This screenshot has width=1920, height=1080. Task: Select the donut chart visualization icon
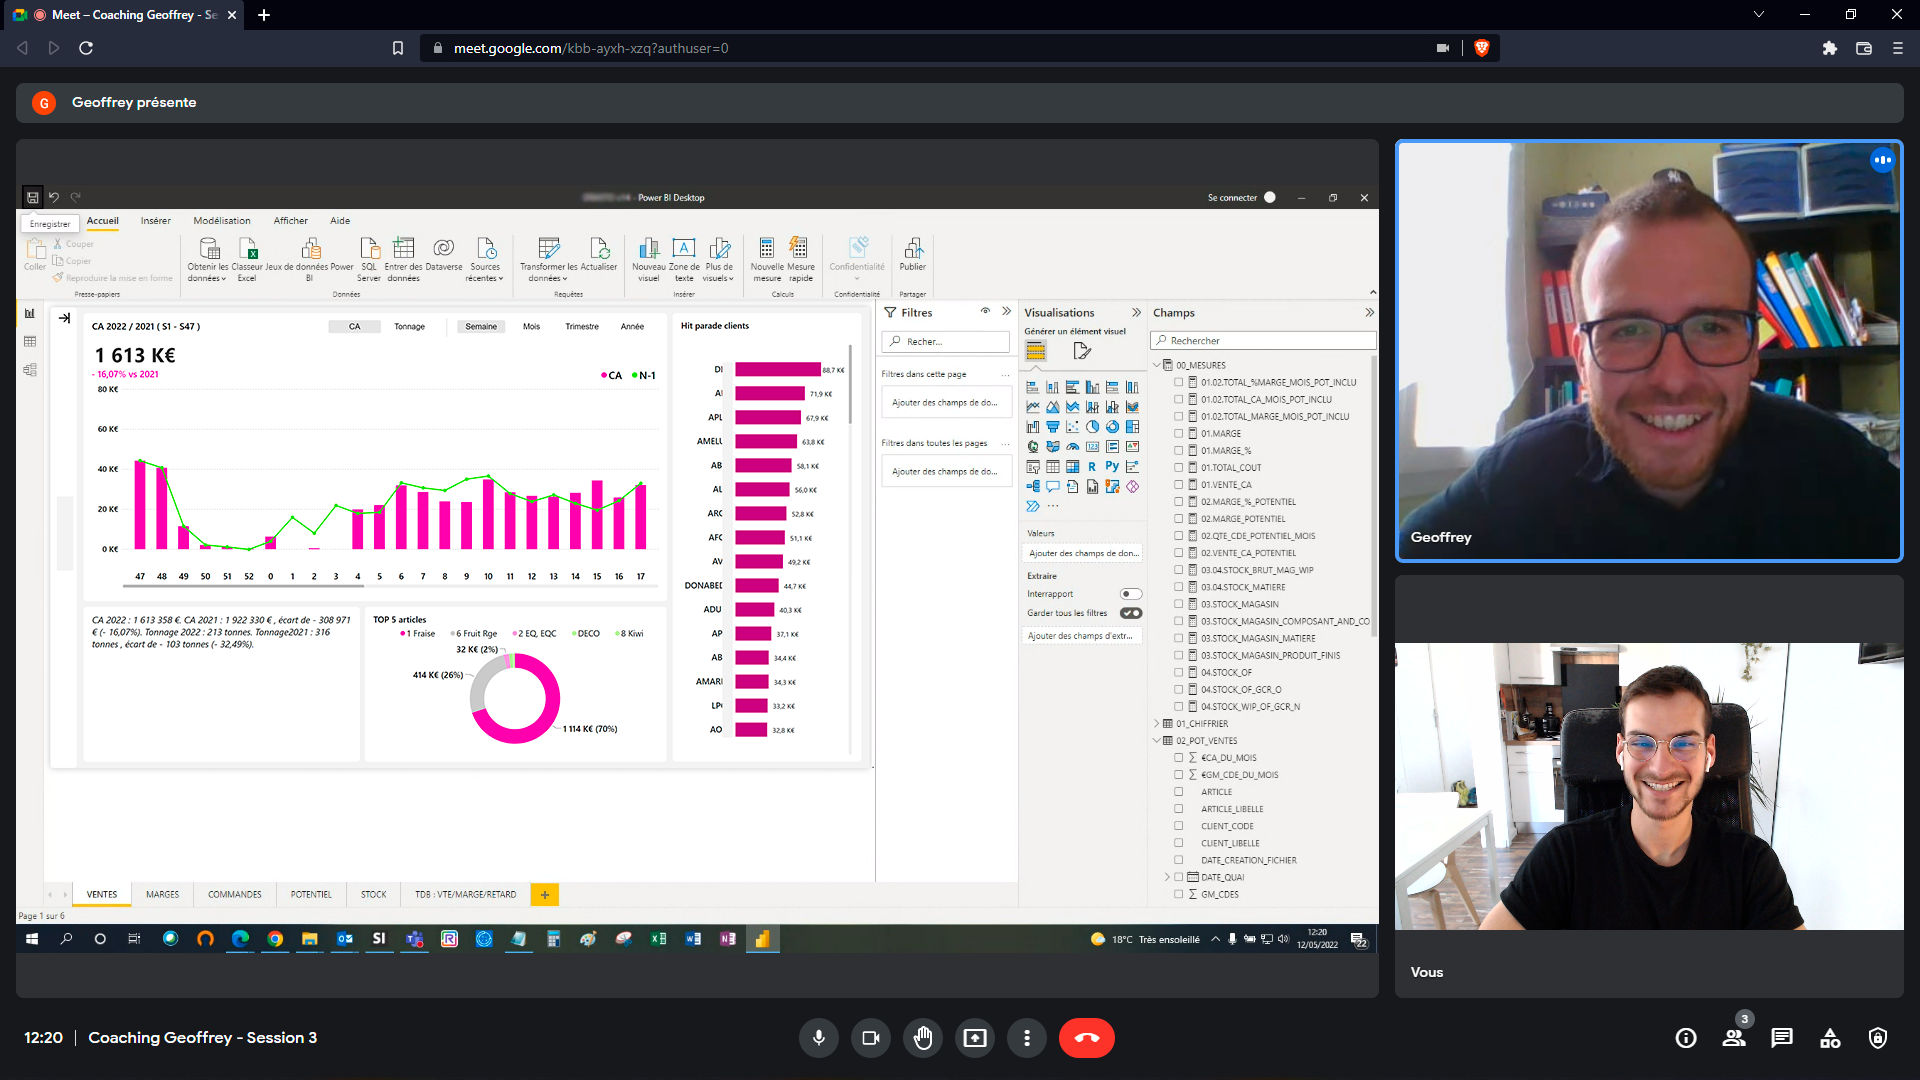pyautogui.click(x=1112, y=427)
